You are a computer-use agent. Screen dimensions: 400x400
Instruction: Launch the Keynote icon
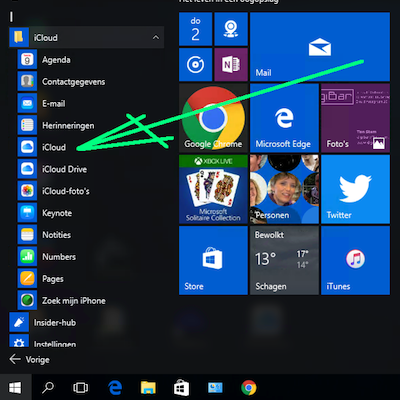pyautogui.click(x=27, y=213)
